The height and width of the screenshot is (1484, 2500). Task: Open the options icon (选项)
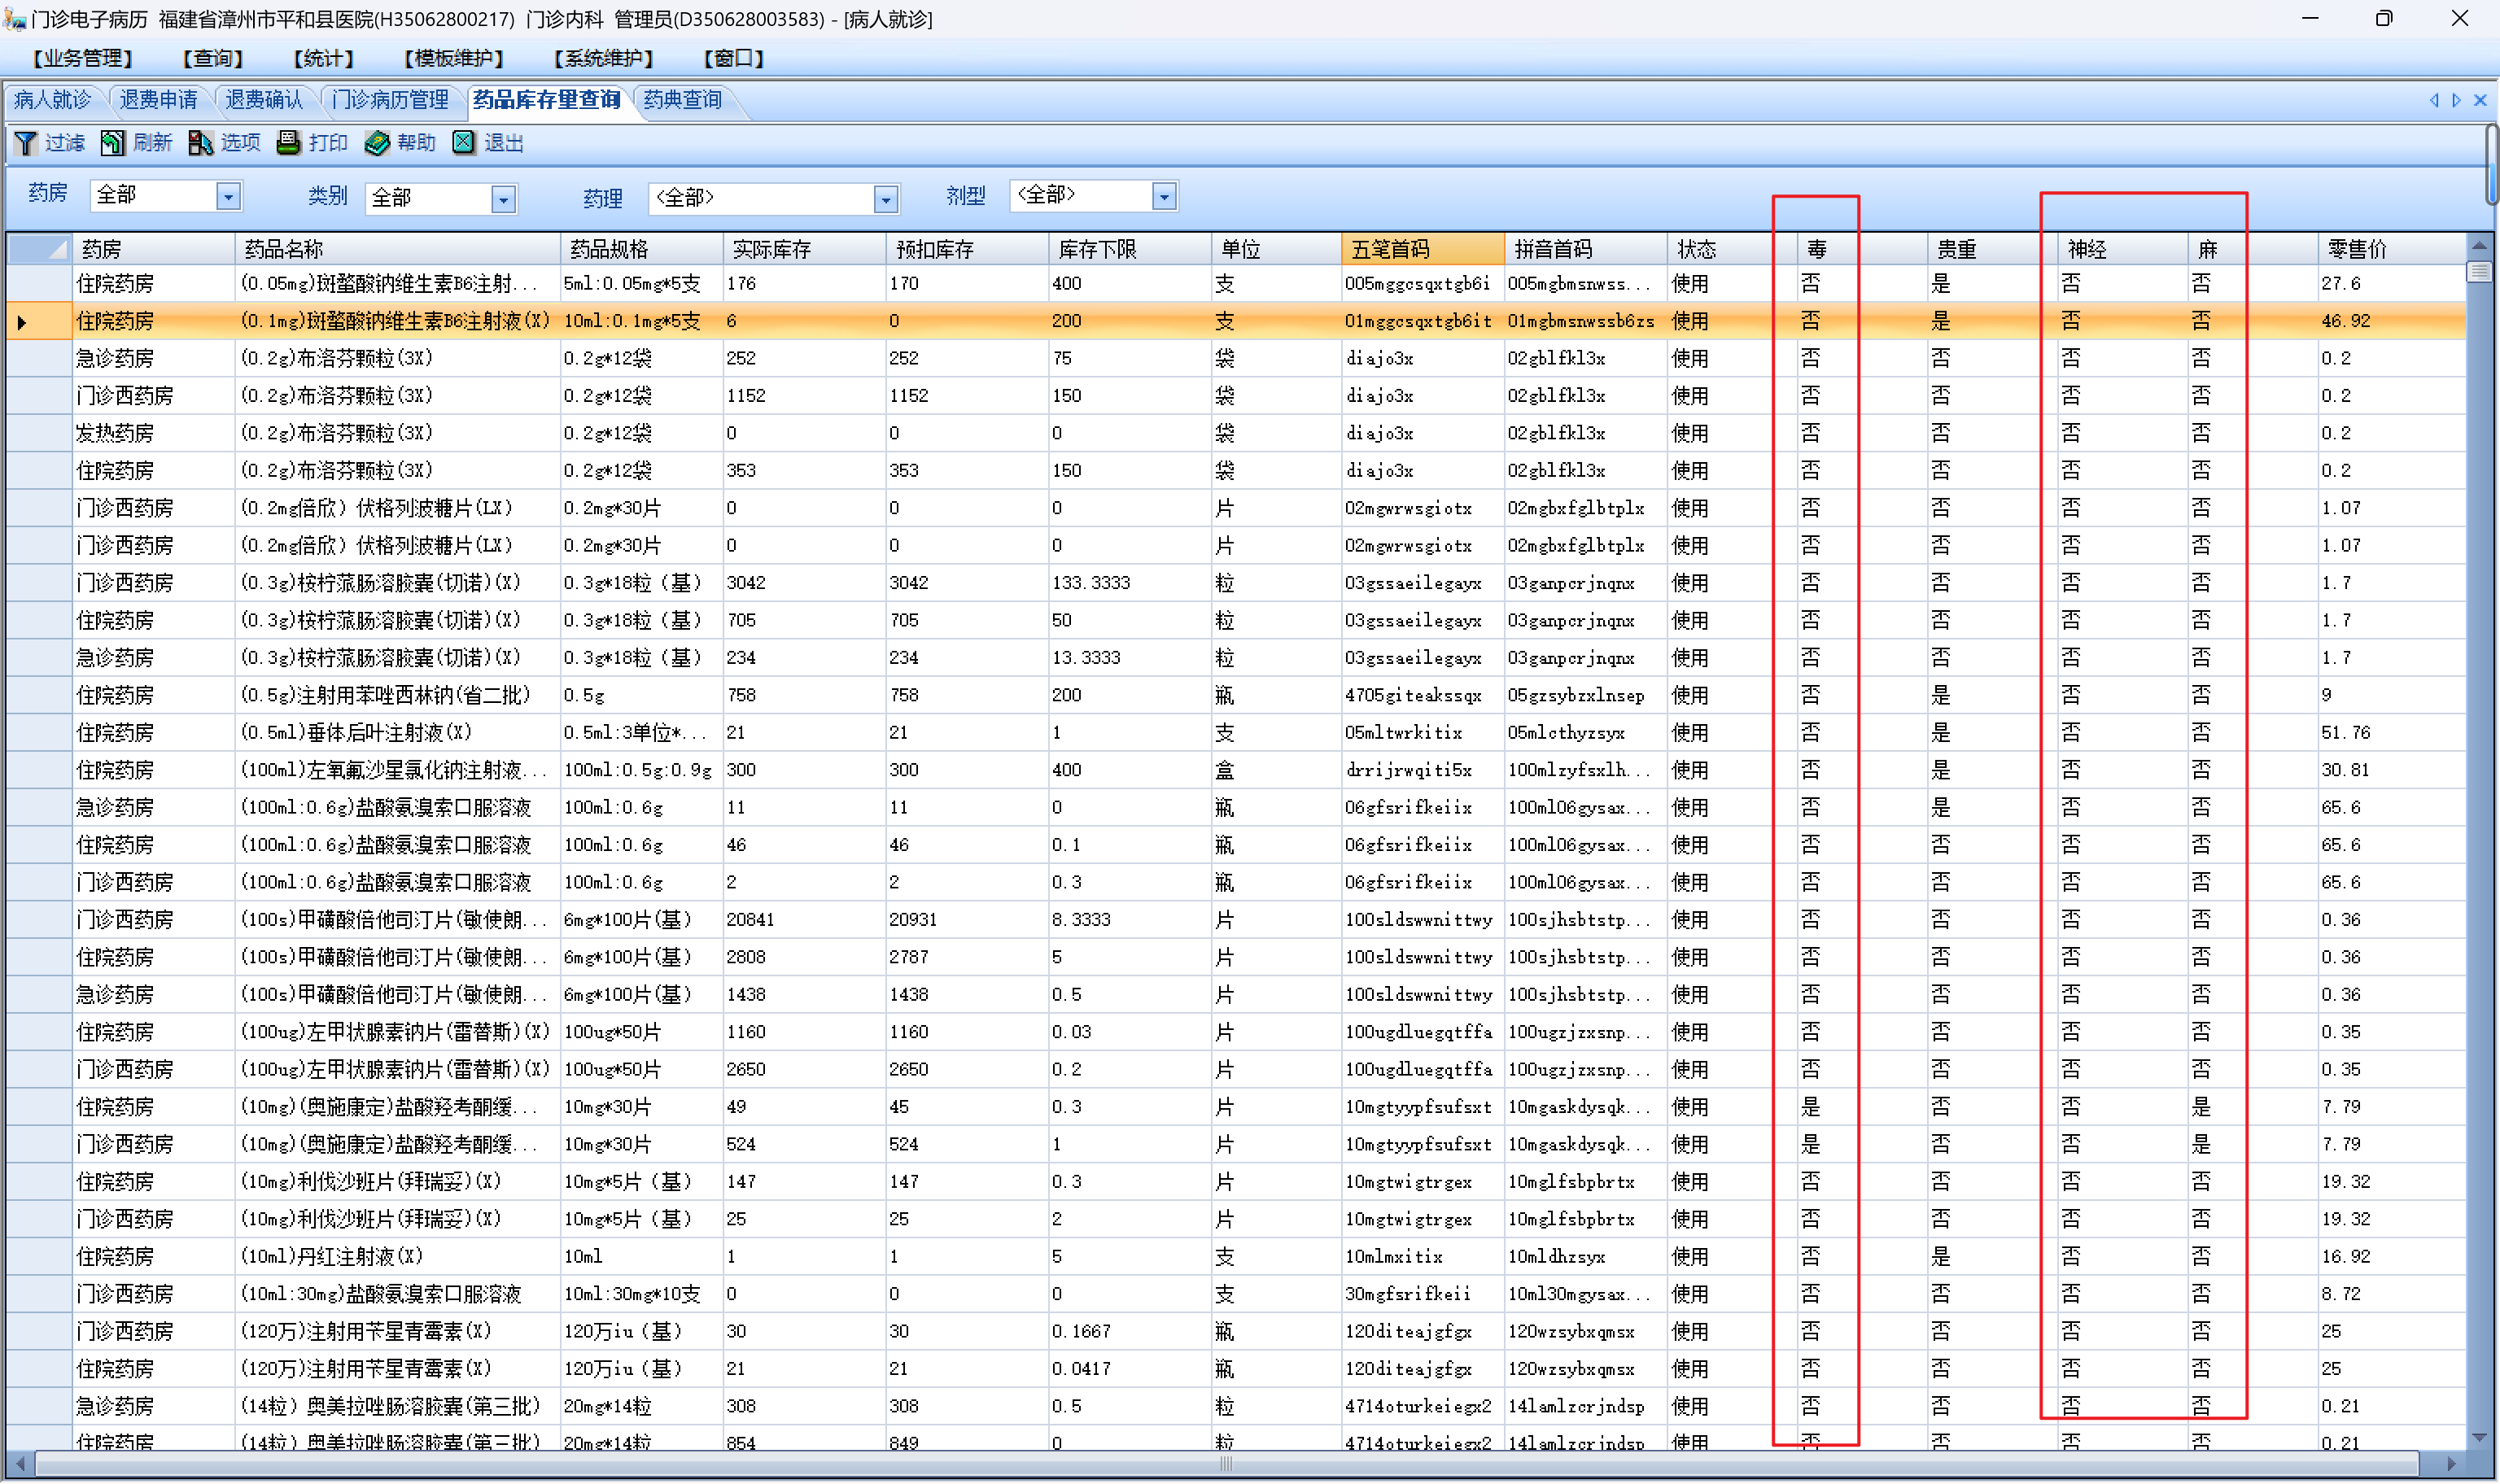click(x=201, y=143)
